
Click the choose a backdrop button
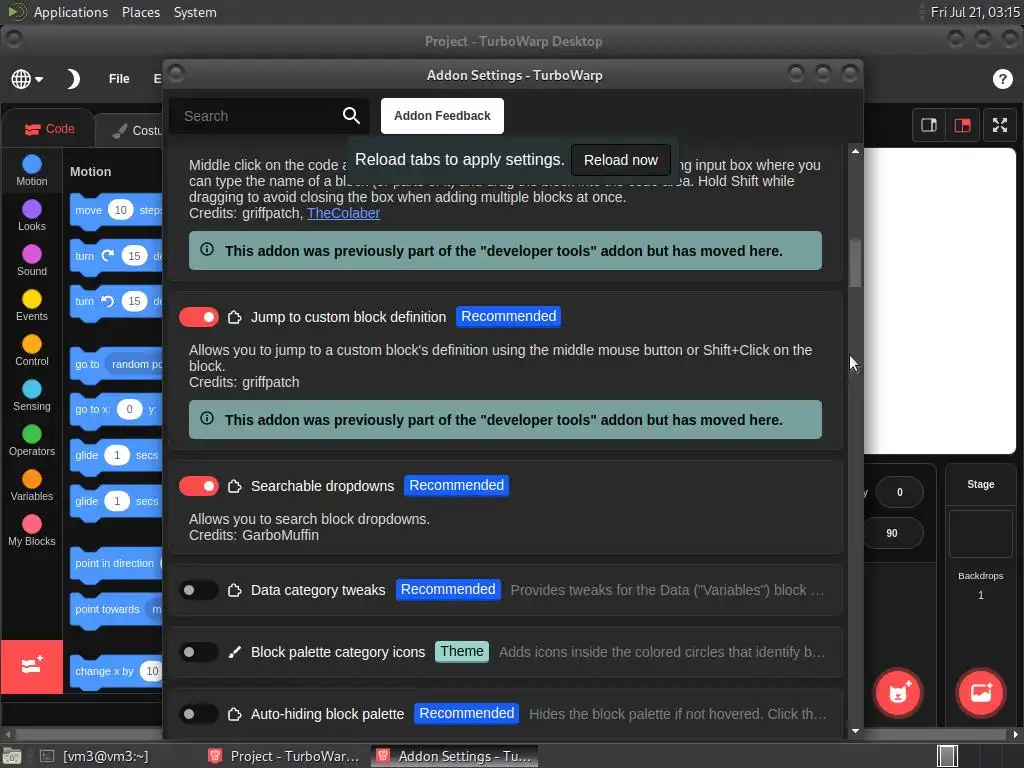[x=980, y=692]
